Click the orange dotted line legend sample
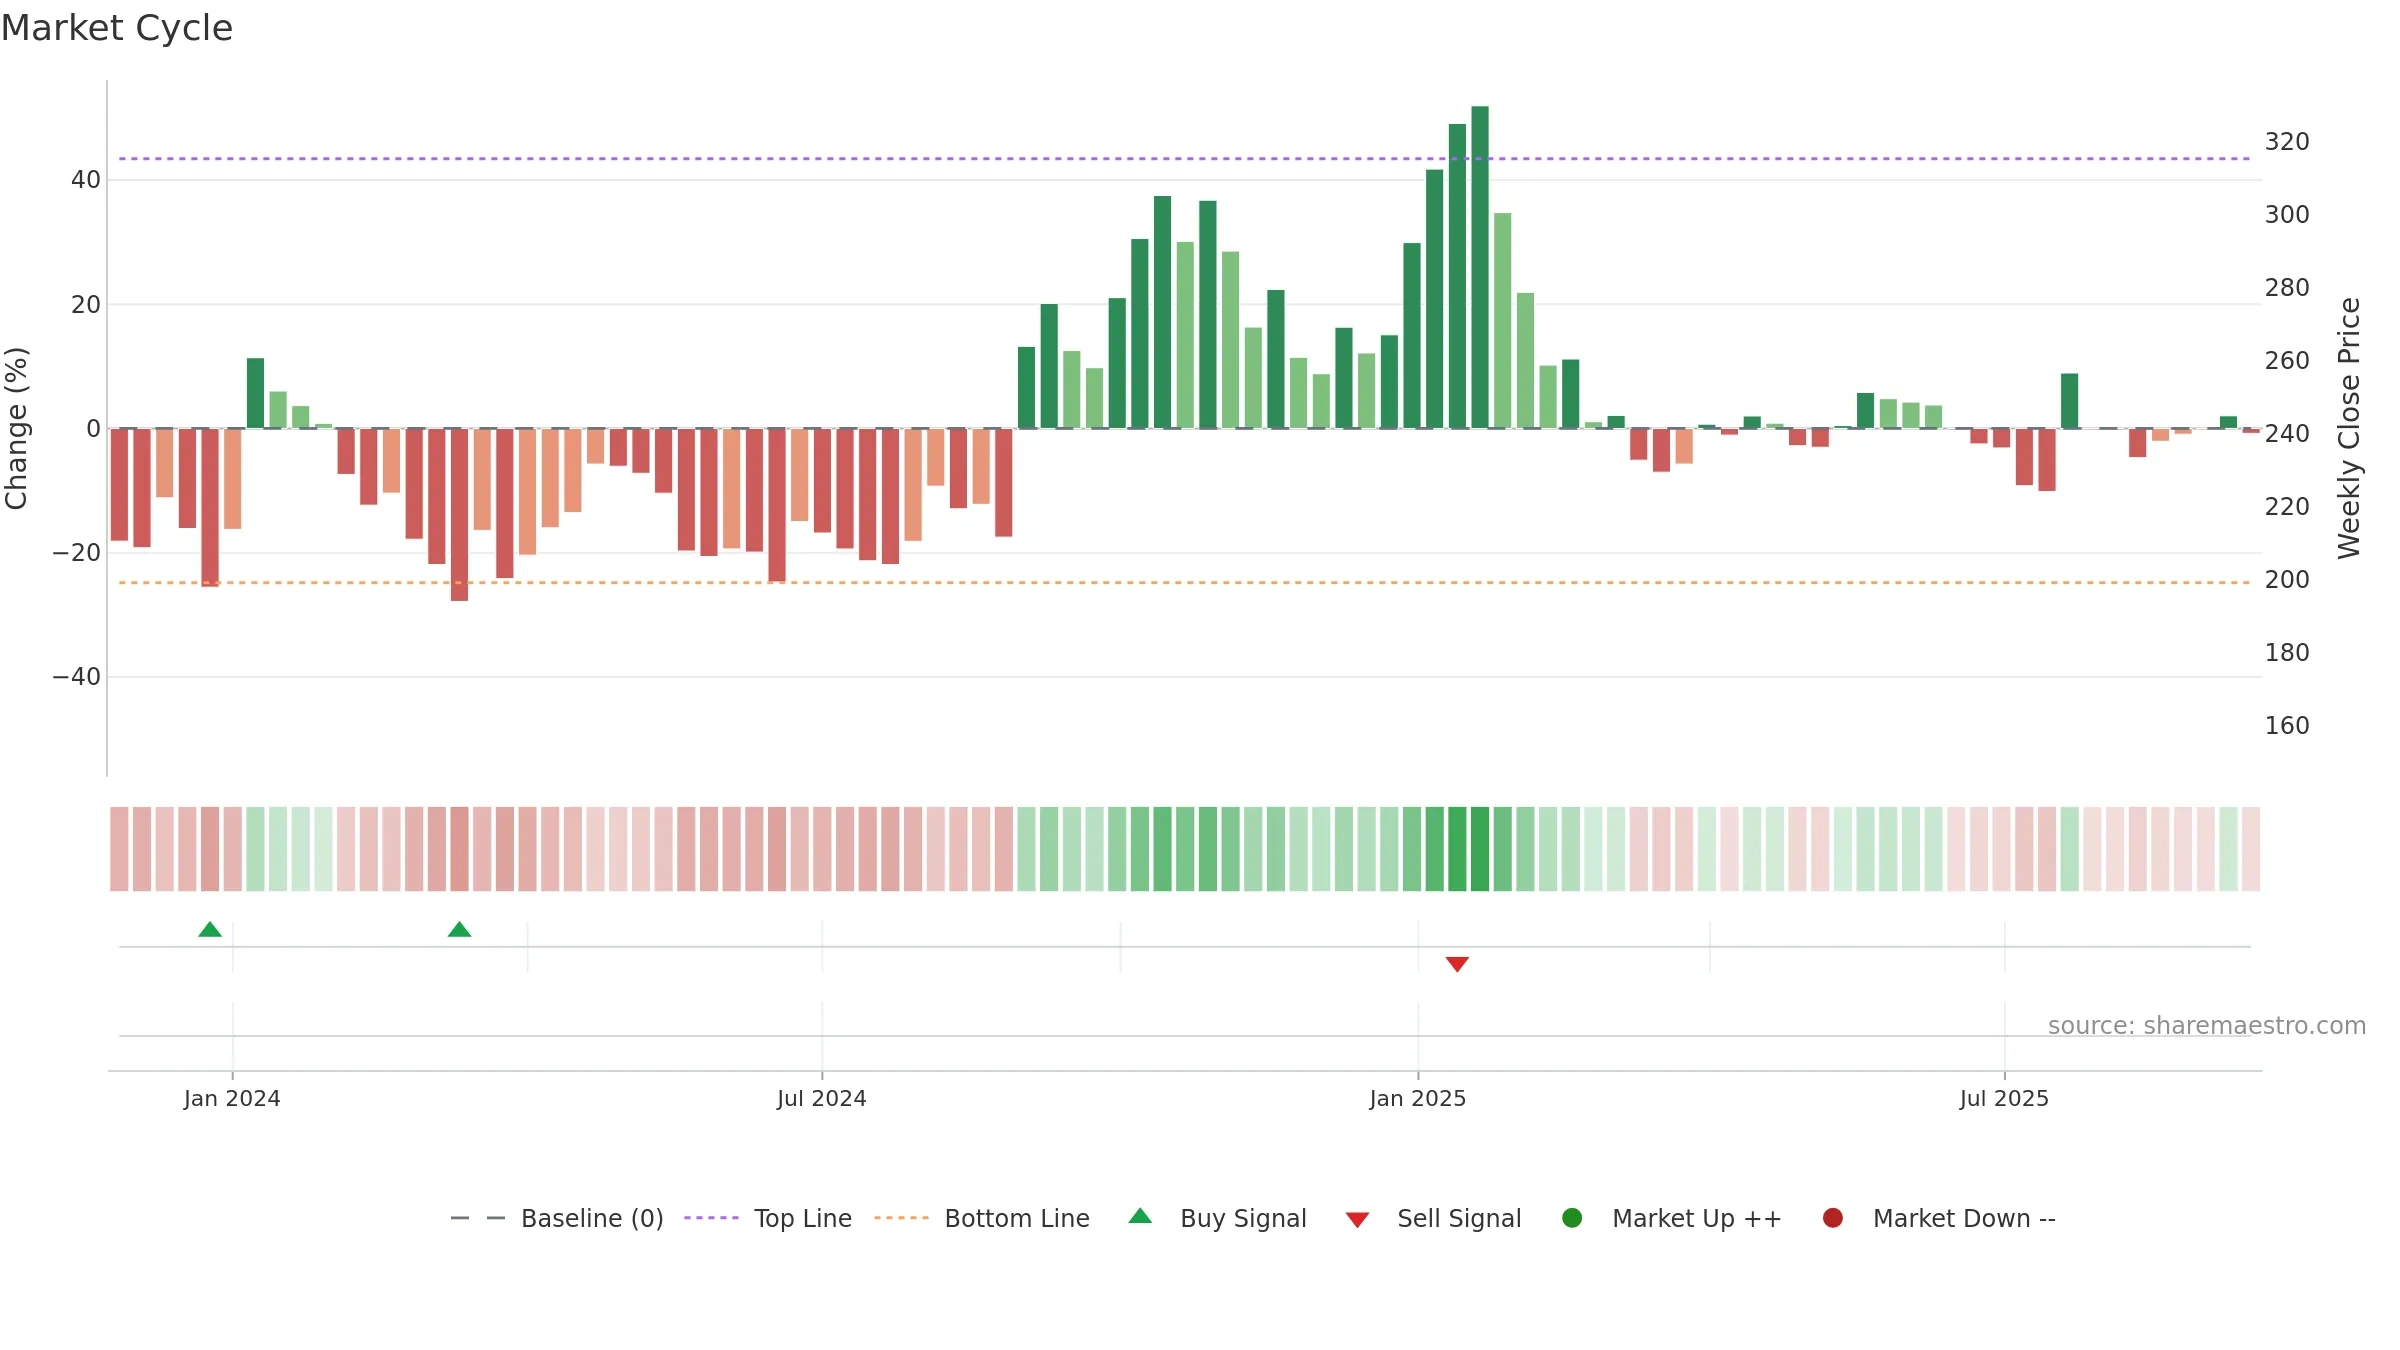Image resolution: width=2400 pixels, height=1350 pixels. click(901, 1218)
